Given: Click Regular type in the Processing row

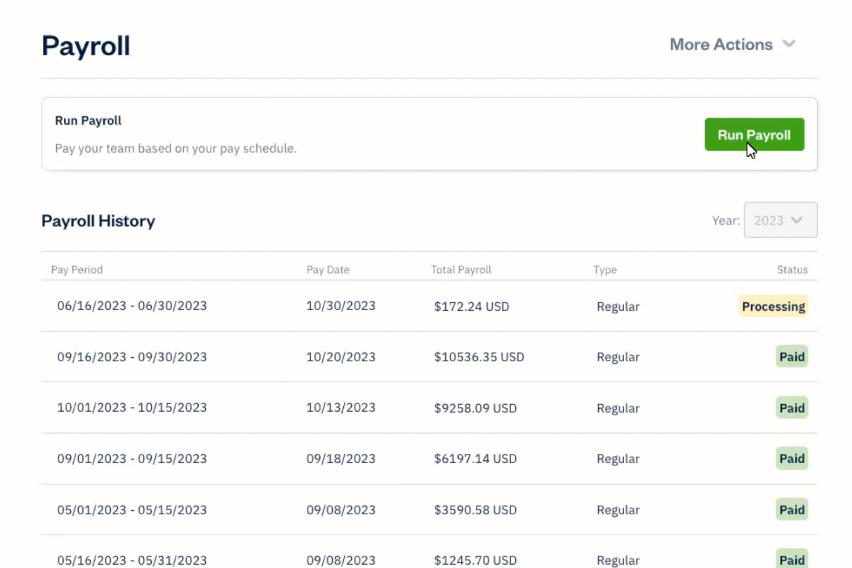Looking at the screenshot, I should (x=618, y=306).
